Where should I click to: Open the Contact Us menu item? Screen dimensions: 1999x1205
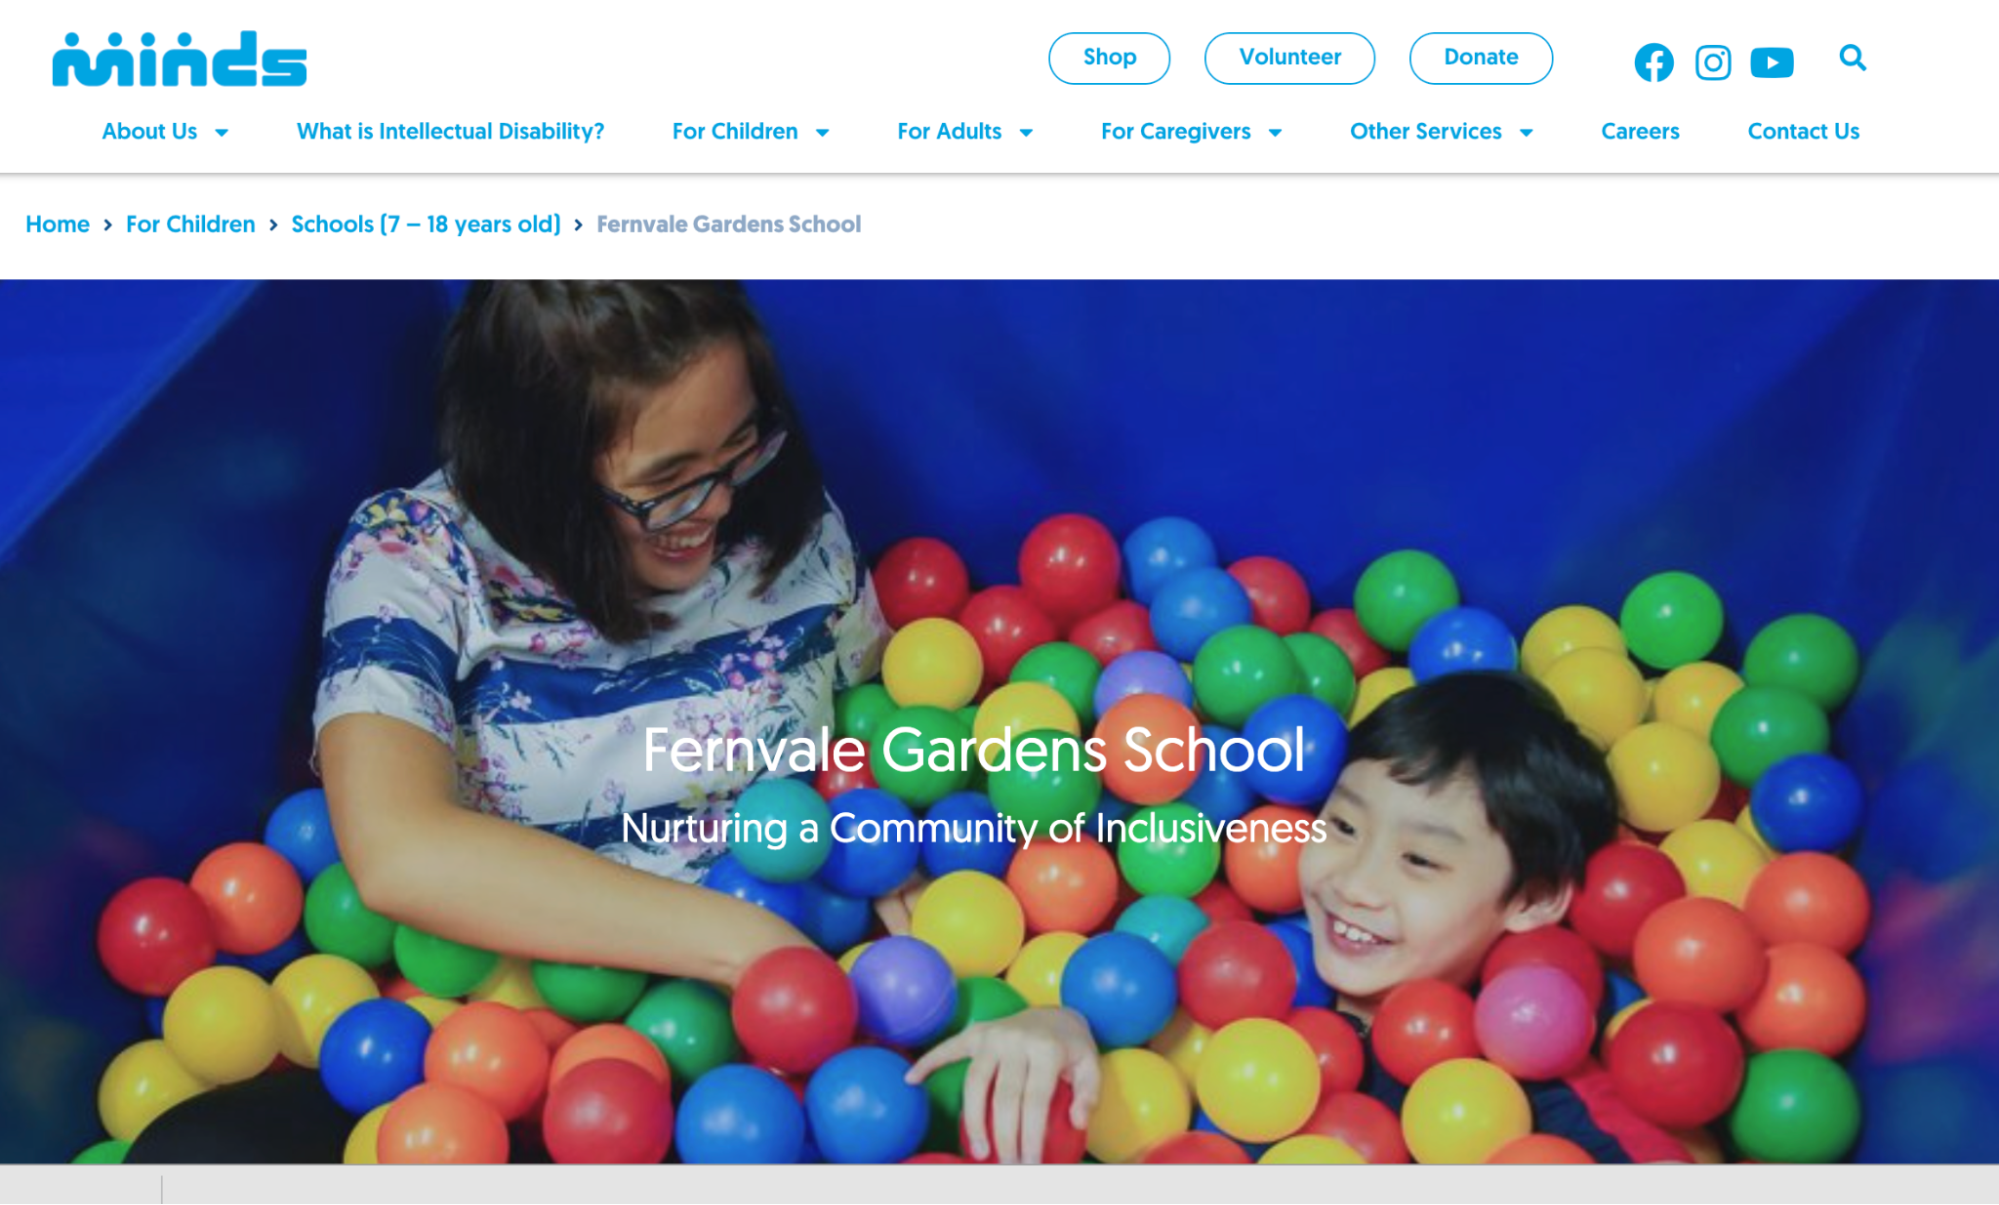(1803, 131)
